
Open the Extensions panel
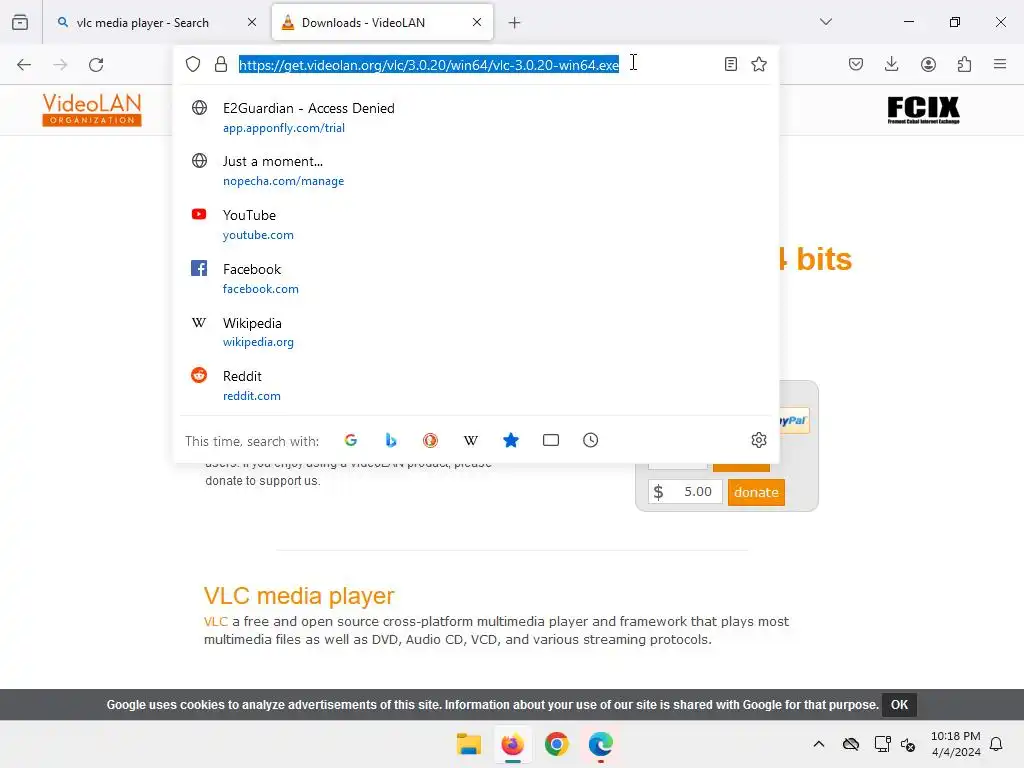(x=964, y=64)
